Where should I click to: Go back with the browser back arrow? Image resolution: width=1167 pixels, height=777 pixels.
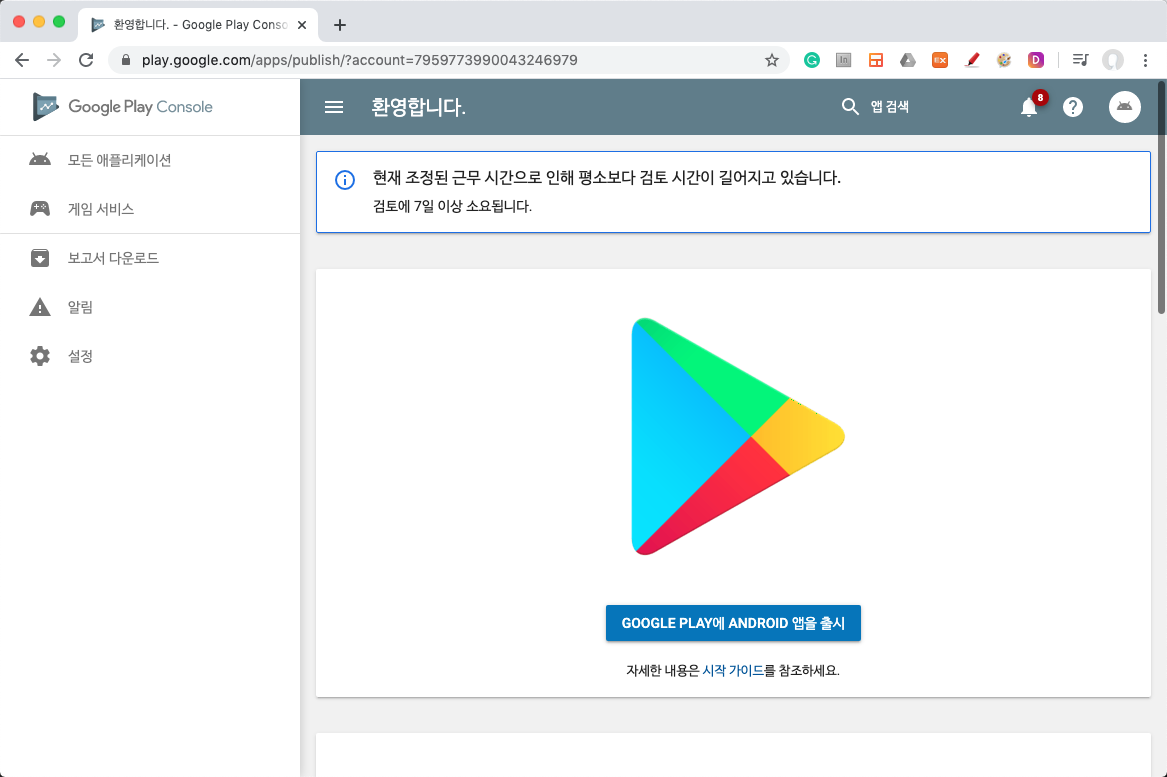coord(22,60)
